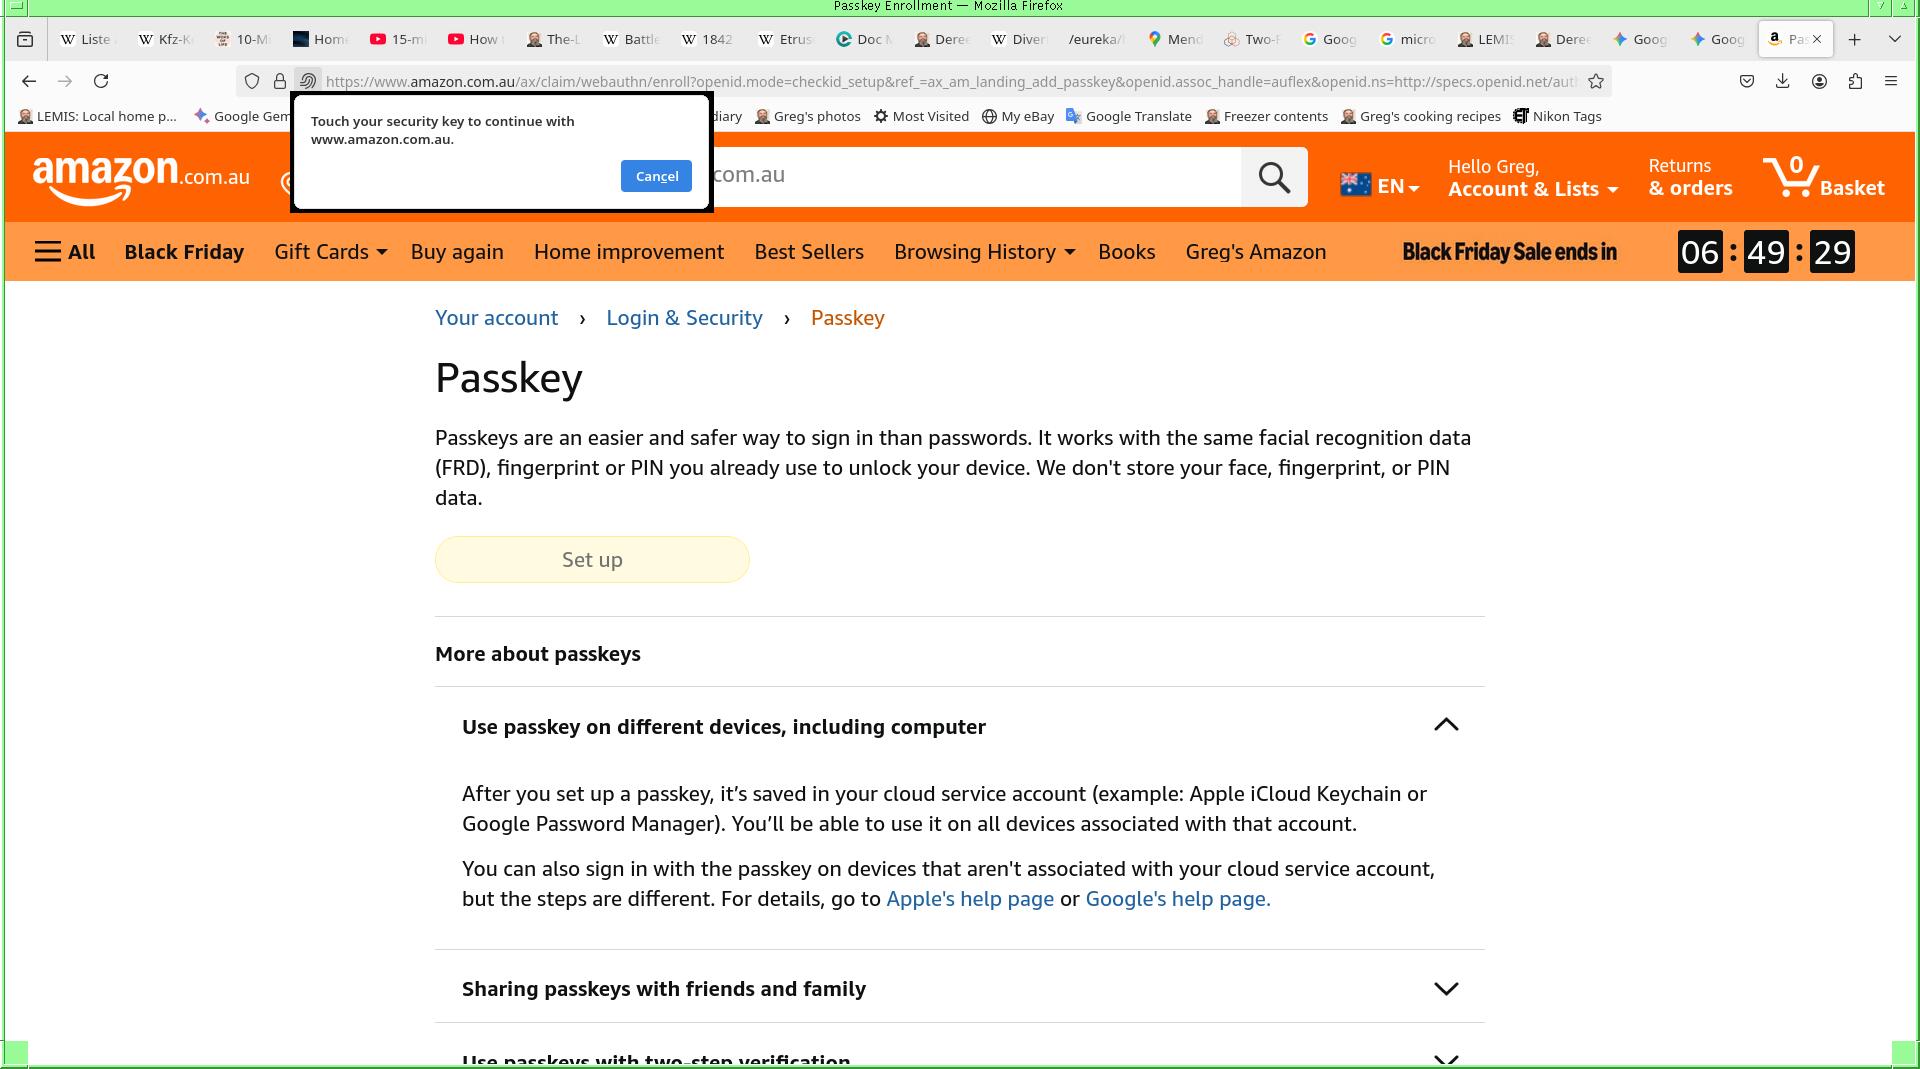Select Best Sellers in navigation bar
This screenshot has height=1069, width=1920.
808,252
